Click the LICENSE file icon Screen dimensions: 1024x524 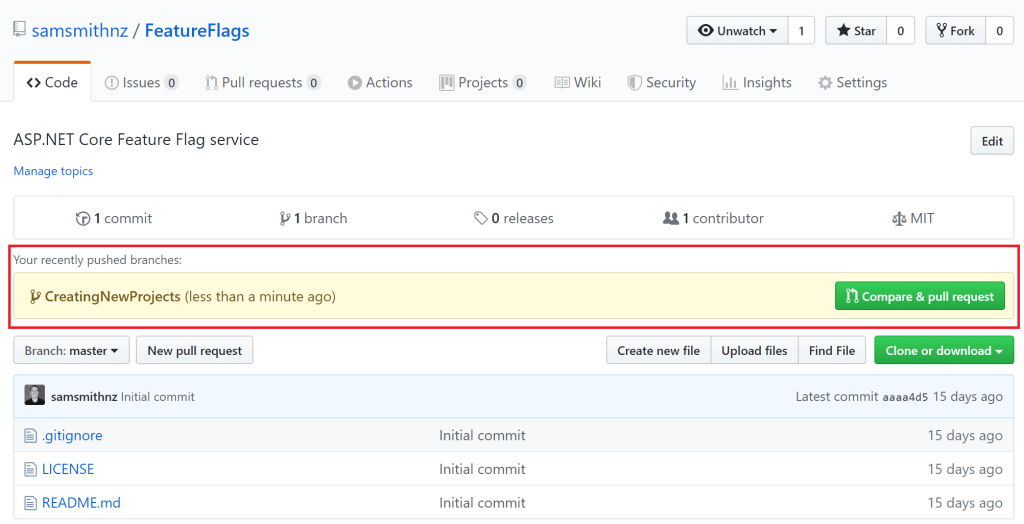(30, 469)
